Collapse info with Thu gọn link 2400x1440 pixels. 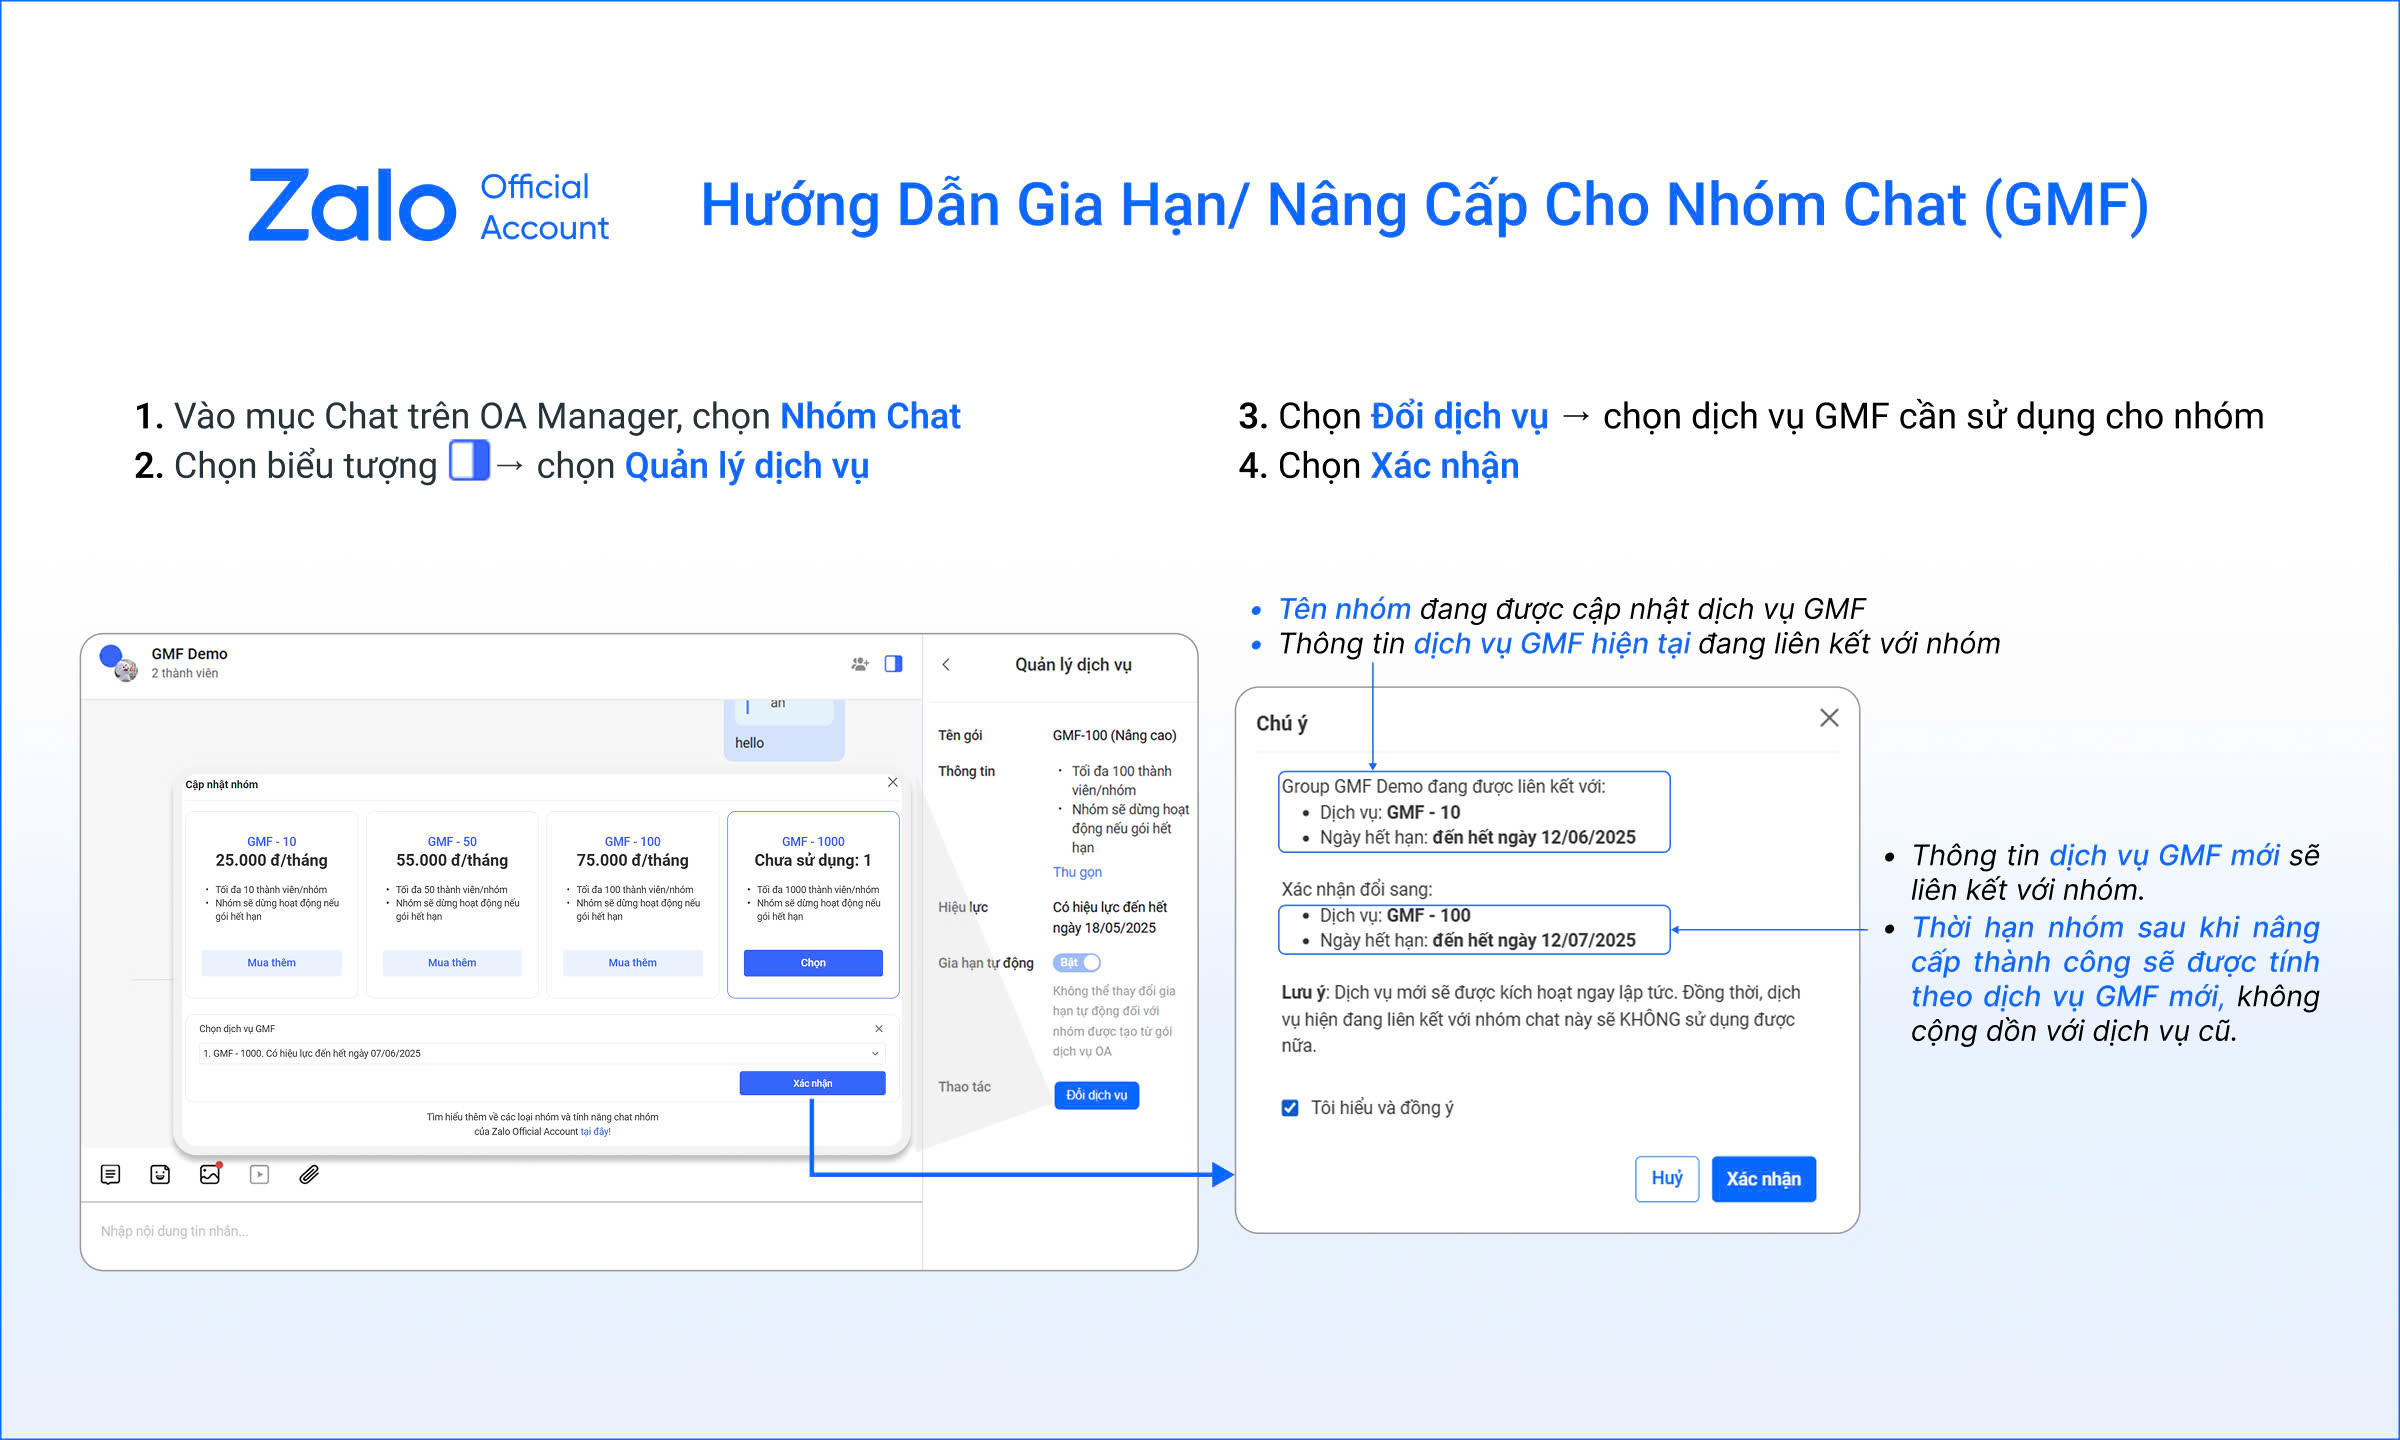click(x=1077, y=872)
